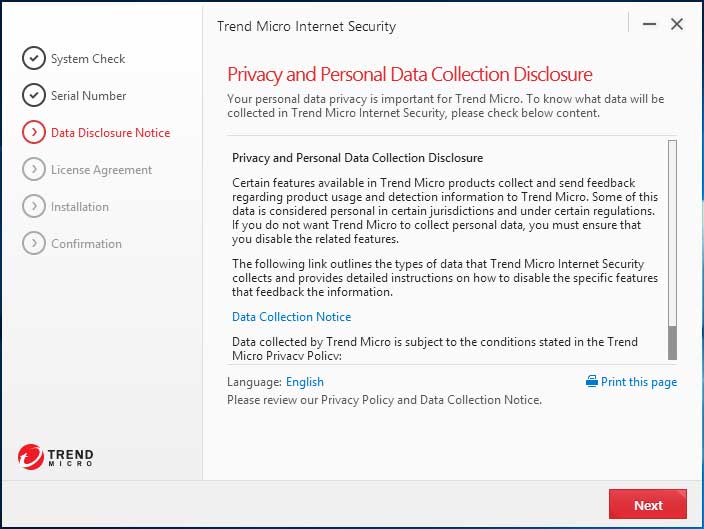Click the empty scrollbar track above the thumb

(672, 233)
